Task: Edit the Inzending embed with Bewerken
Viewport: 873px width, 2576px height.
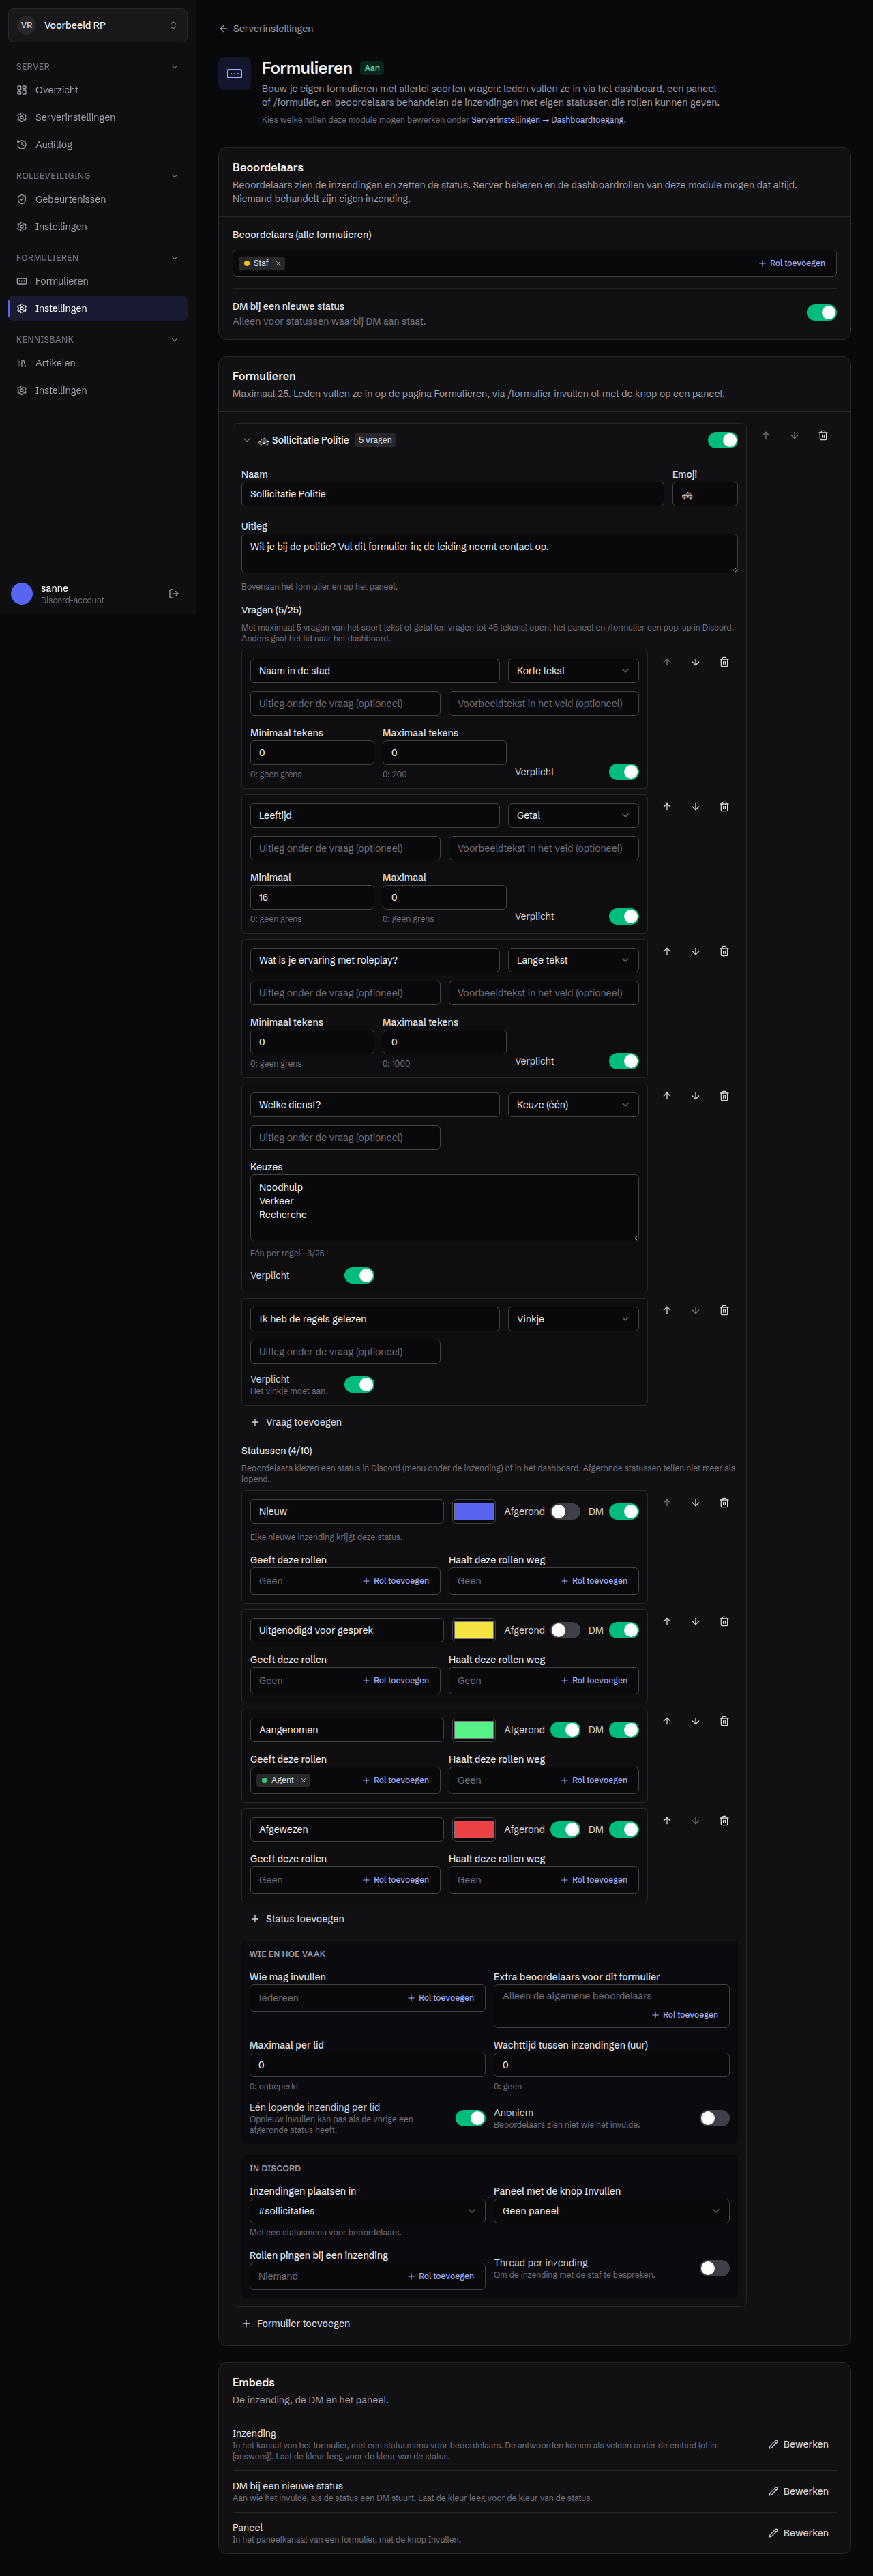Action: click(x=798, y=2444)
